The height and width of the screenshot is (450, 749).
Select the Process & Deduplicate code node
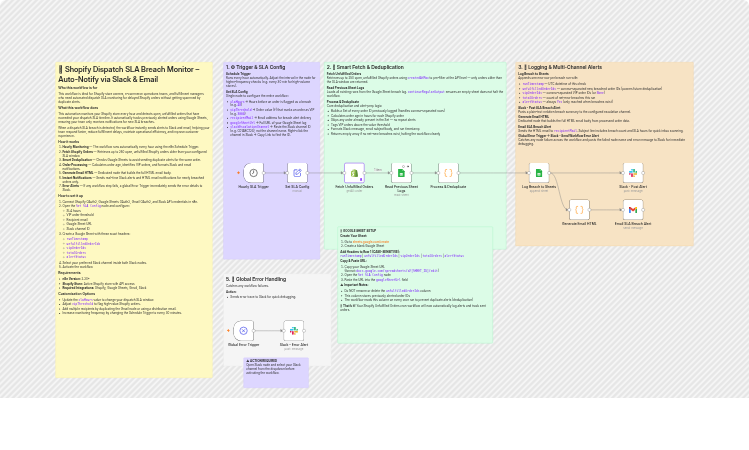coord(448,173)
